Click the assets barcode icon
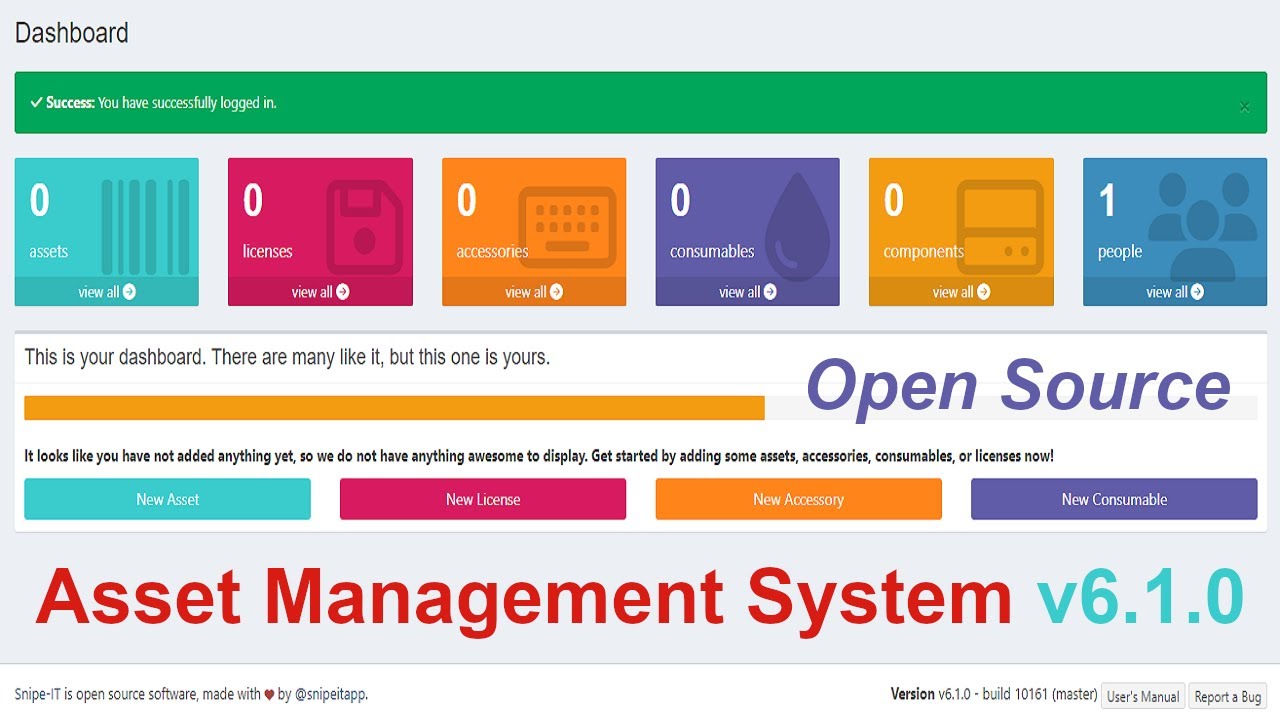Viewport: 1280px width, 720px height. [145, 227]
